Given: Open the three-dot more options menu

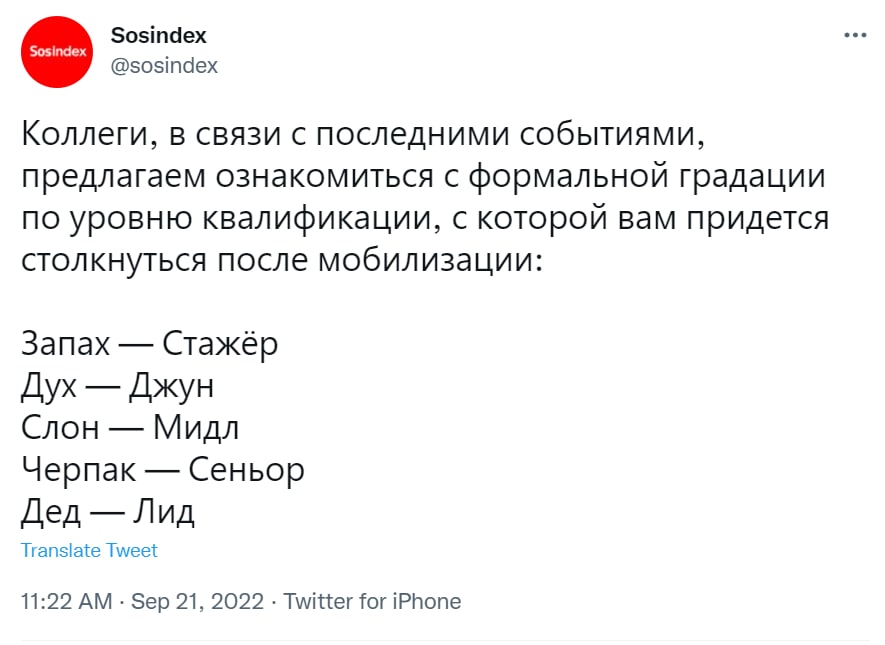Looking at the screenshot, I should (x=855, y=35).
